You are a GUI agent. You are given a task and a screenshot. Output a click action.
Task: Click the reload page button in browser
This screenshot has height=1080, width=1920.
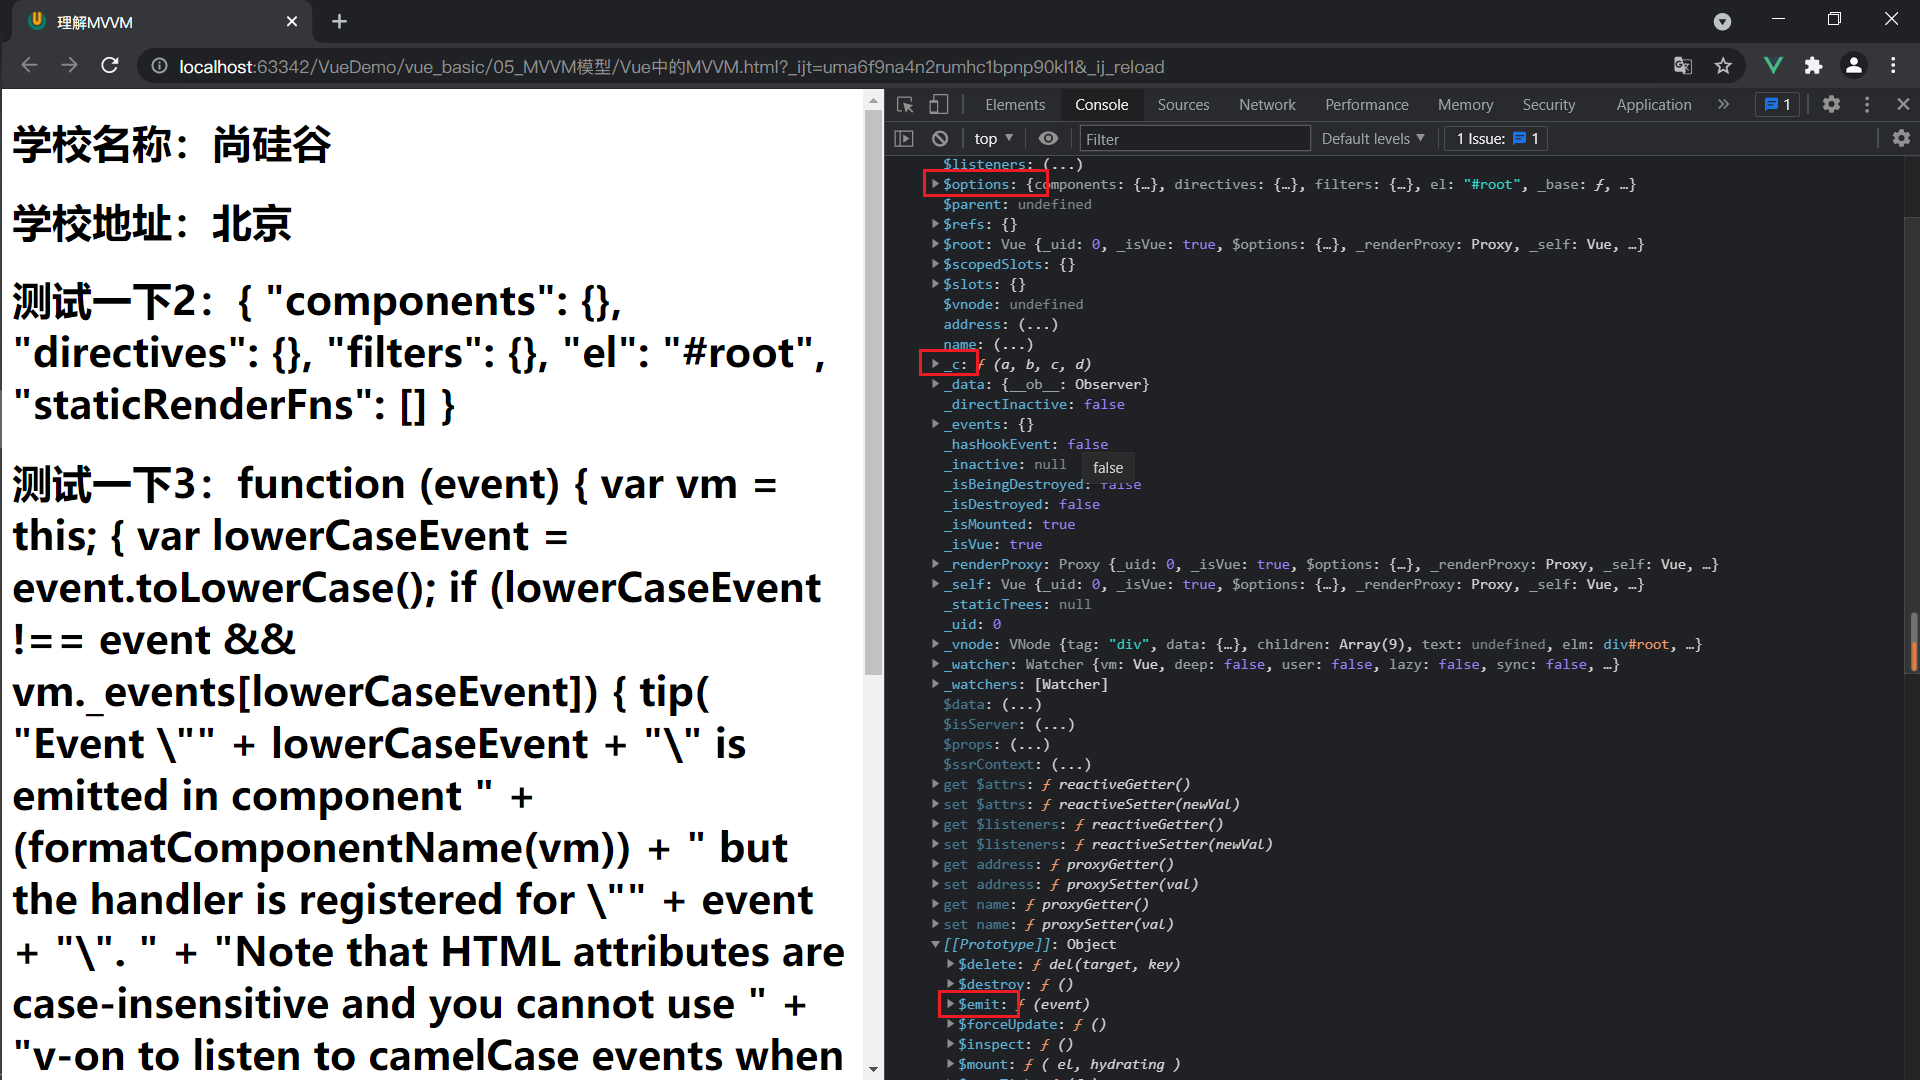[x=112, y=67]
